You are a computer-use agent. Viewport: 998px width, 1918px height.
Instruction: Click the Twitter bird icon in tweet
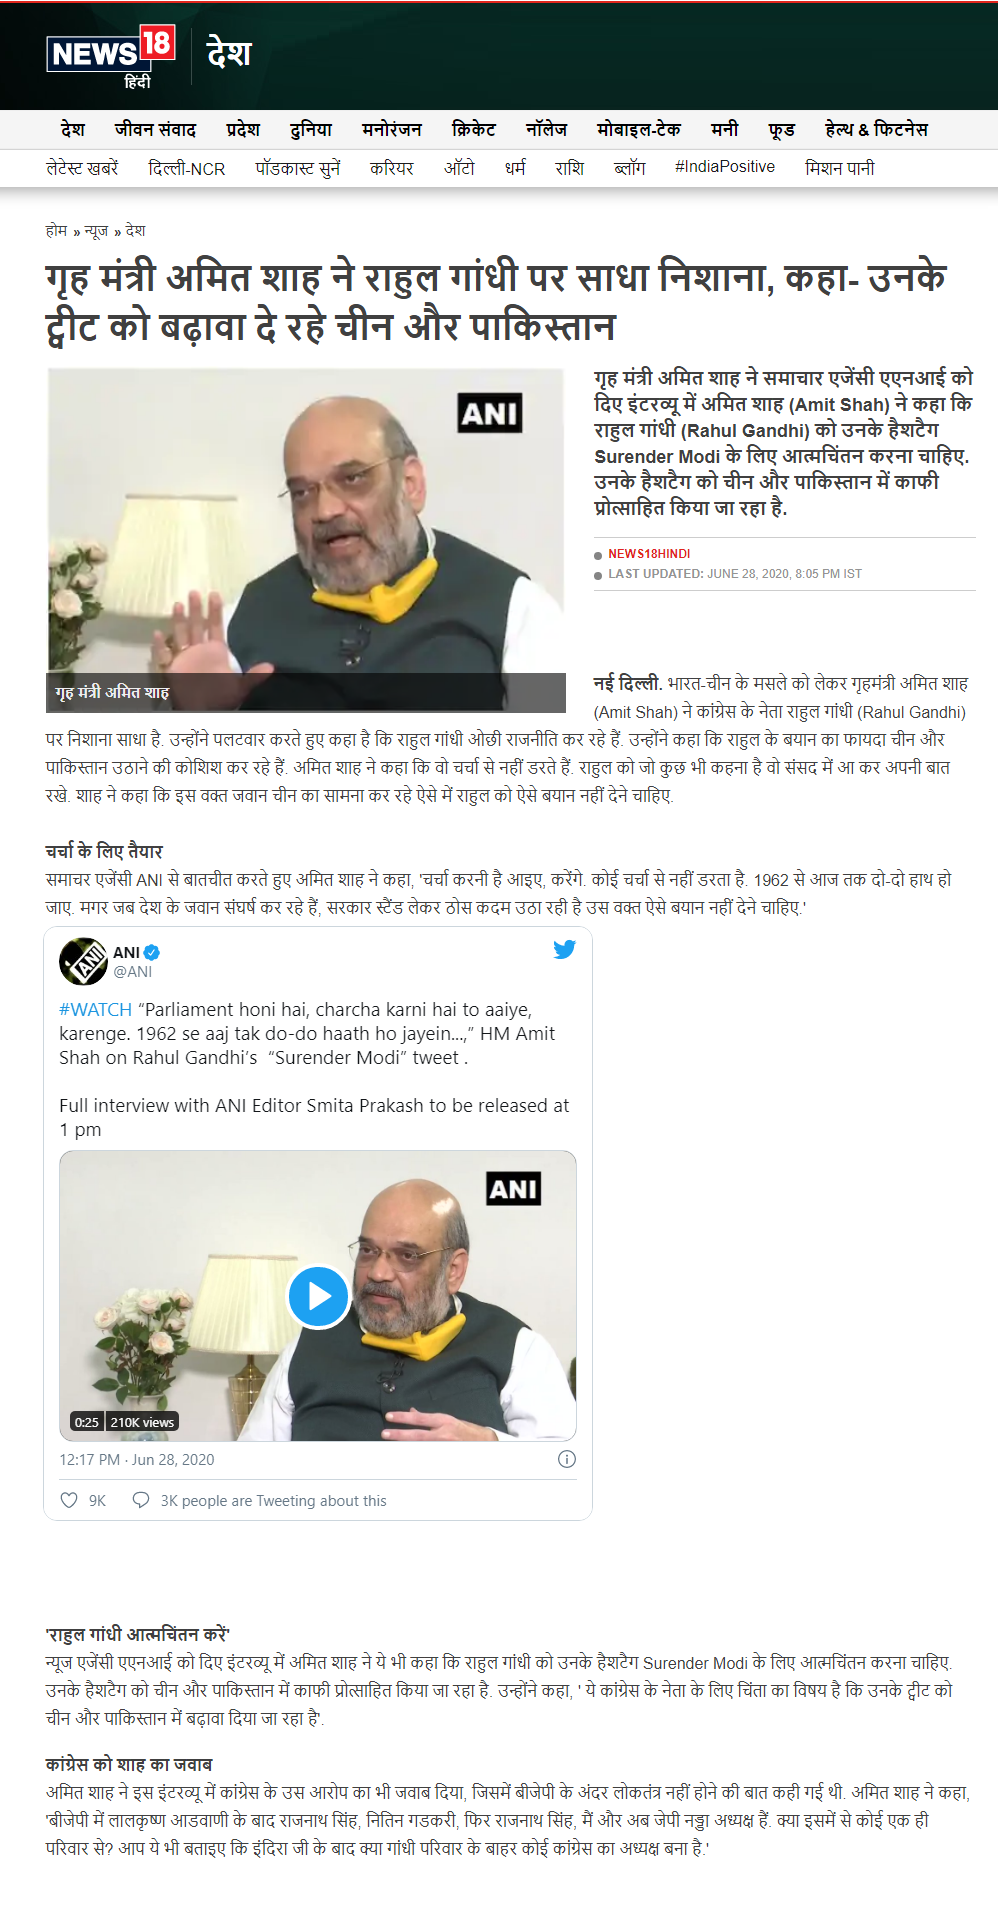[564, 949]
